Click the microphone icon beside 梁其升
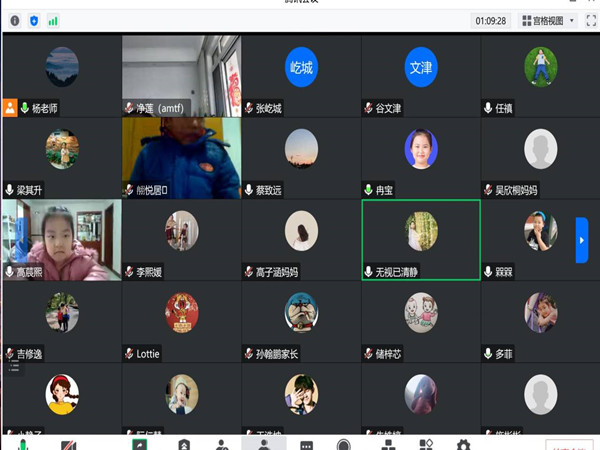 (x=10, y=190)
